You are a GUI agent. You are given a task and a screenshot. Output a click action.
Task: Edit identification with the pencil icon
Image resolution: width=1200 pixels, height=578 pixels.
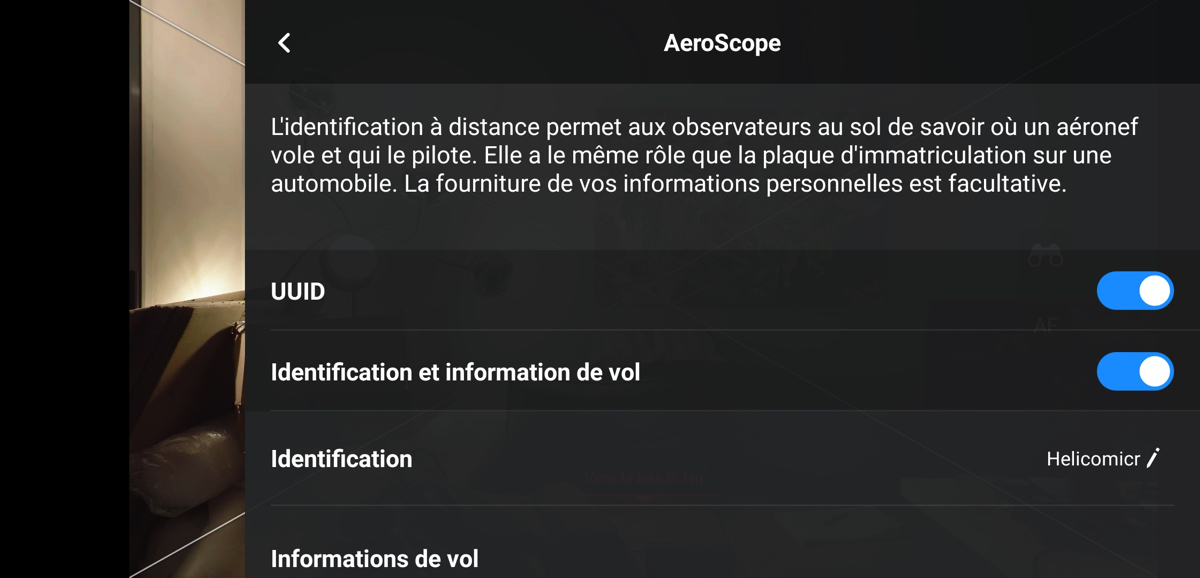1153,459
